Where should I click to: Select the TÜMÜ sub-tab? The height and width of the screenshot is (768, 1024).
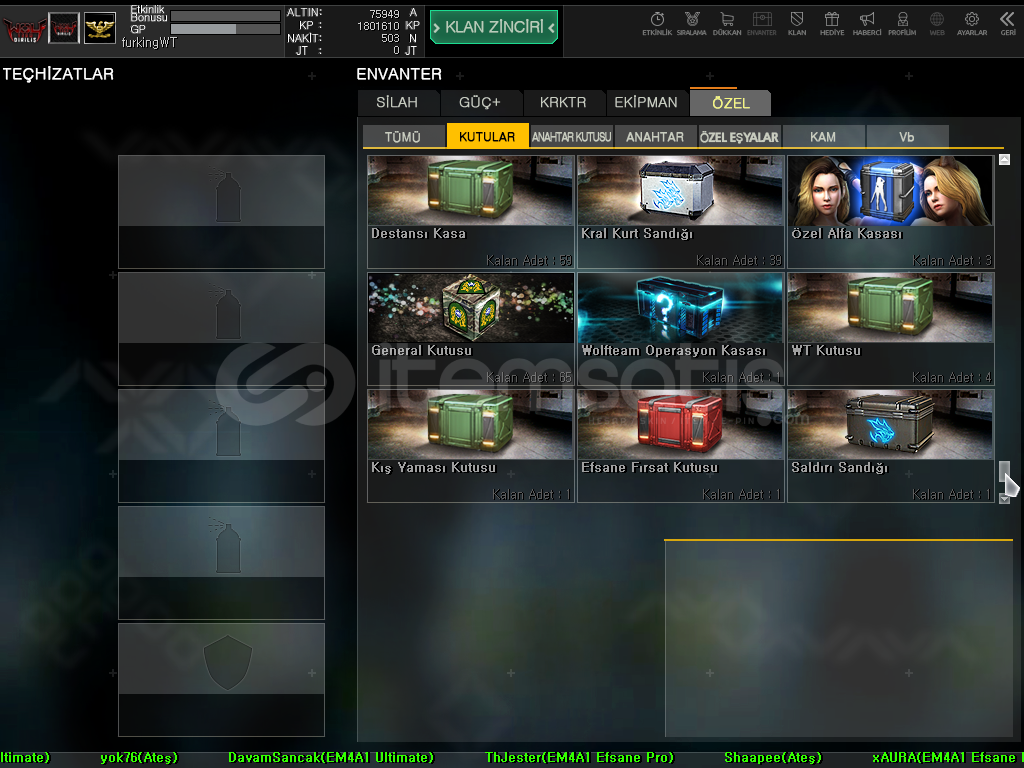(403, 136)
